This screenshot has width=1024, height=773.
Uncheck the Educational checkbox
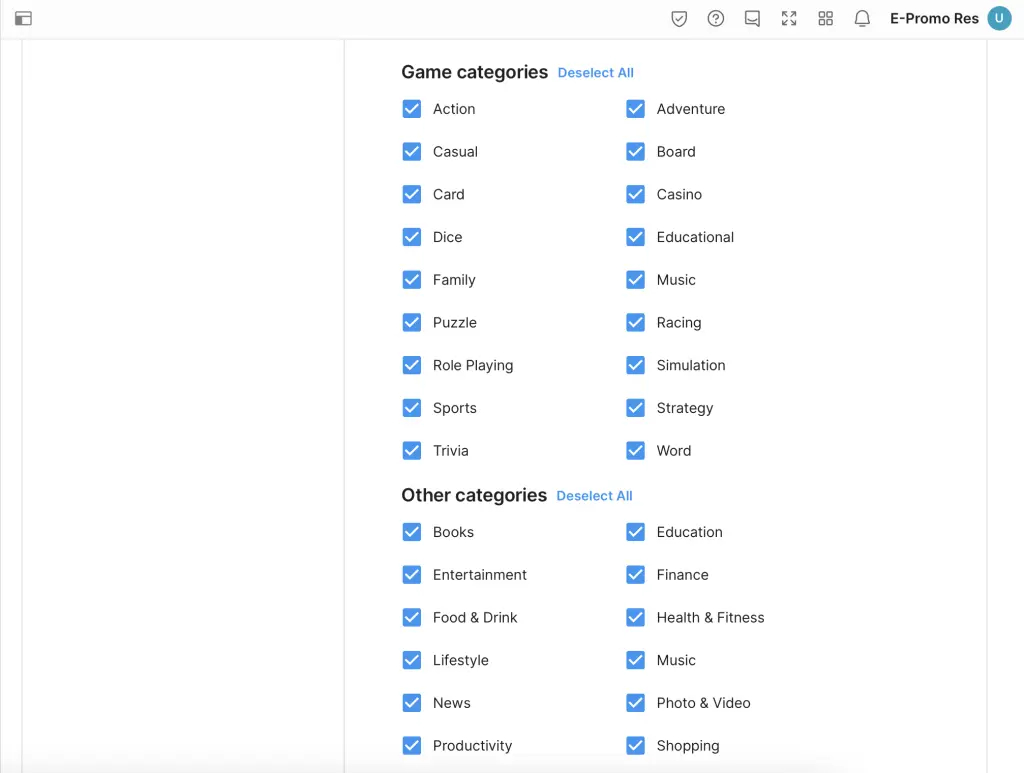635,237
